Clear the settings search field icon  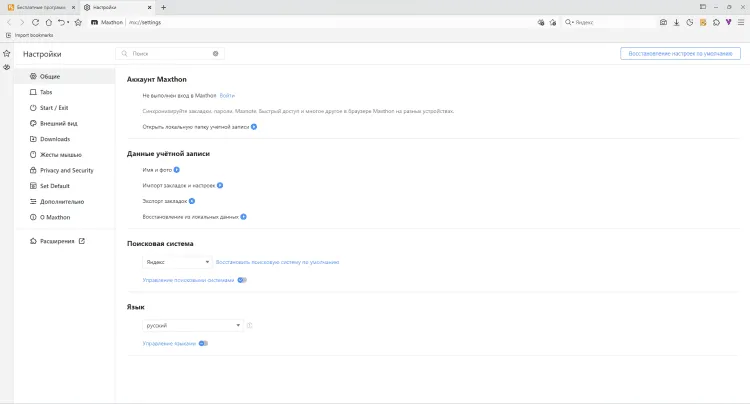tap(215, 53)
